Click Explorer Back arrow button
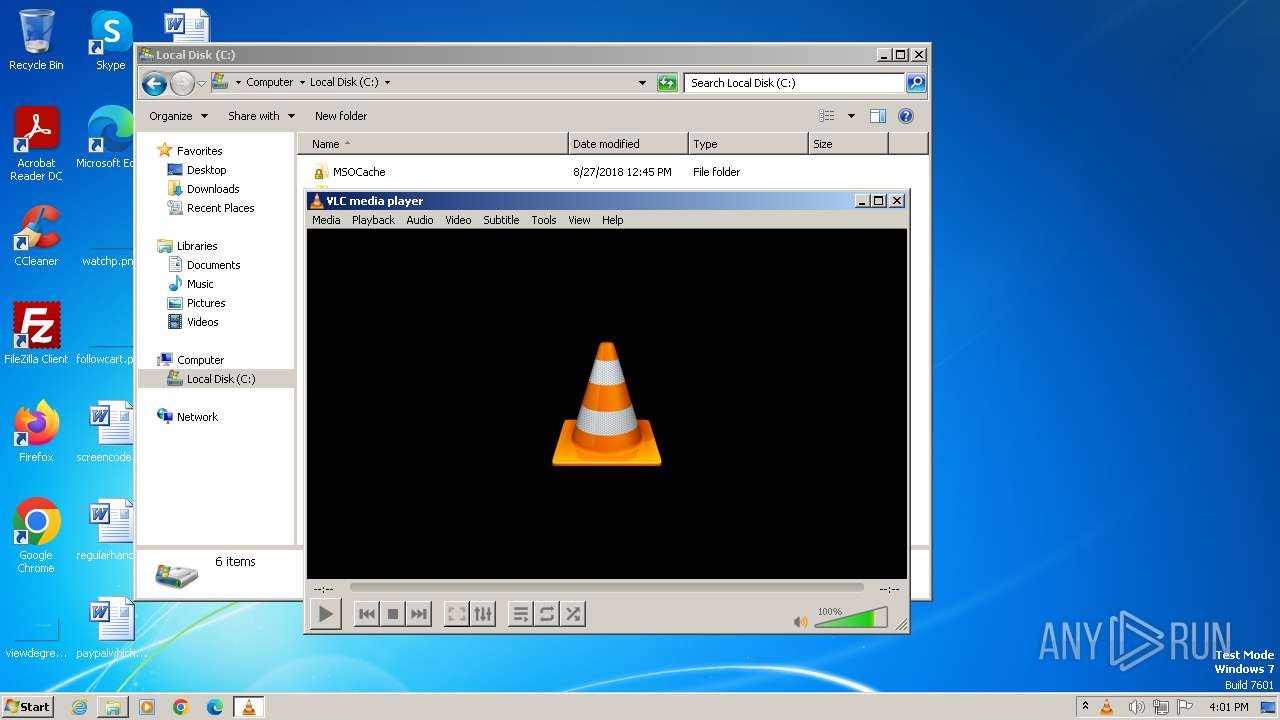The height and width of the screenshot is (720, 1280). (x=154, y=83)
